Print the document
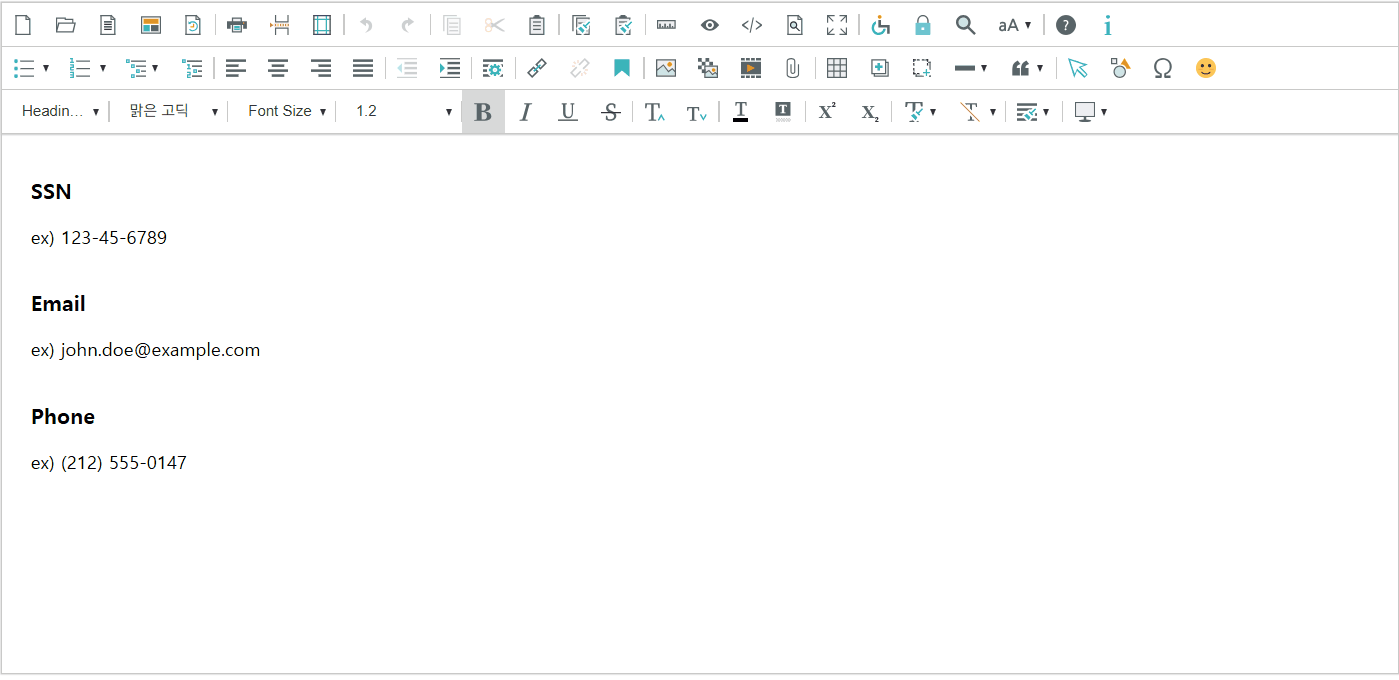 (x=237, y=25)
